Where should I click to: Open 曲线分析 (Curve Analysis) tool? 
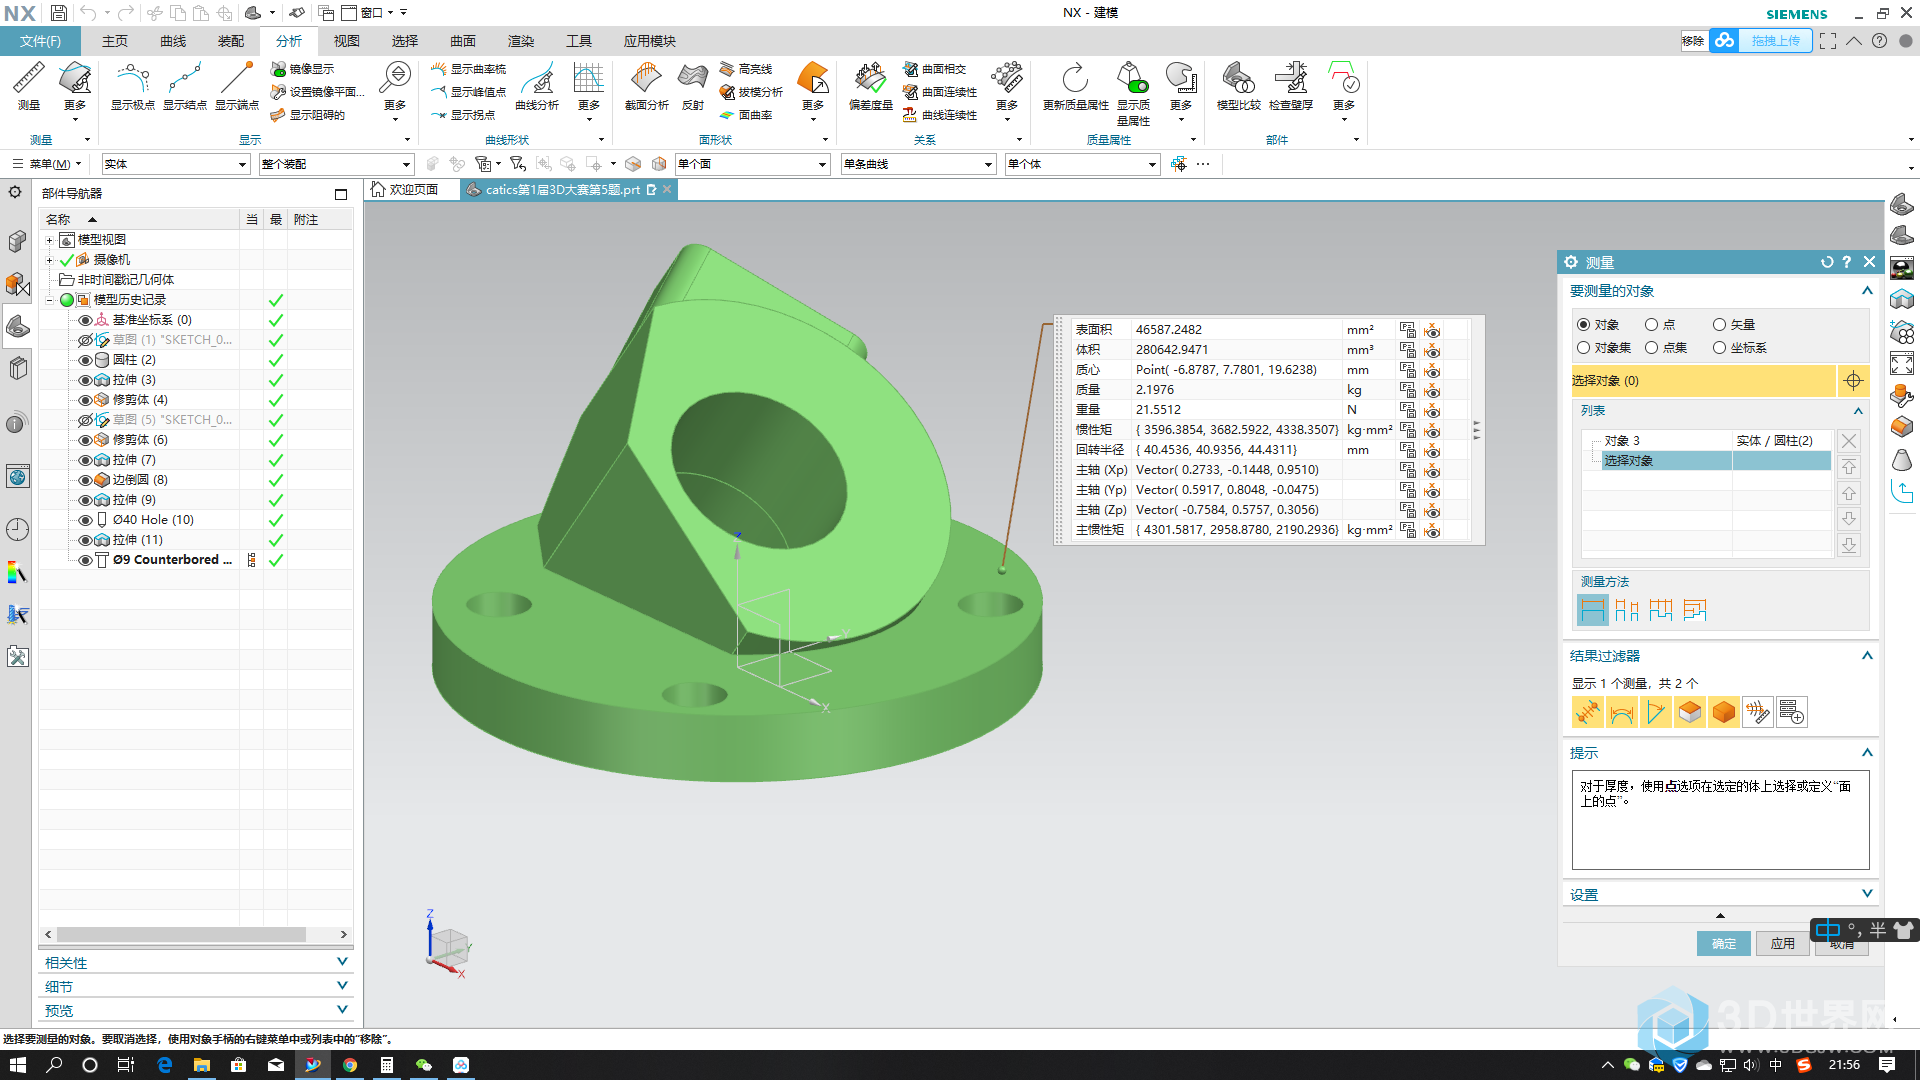537,85
